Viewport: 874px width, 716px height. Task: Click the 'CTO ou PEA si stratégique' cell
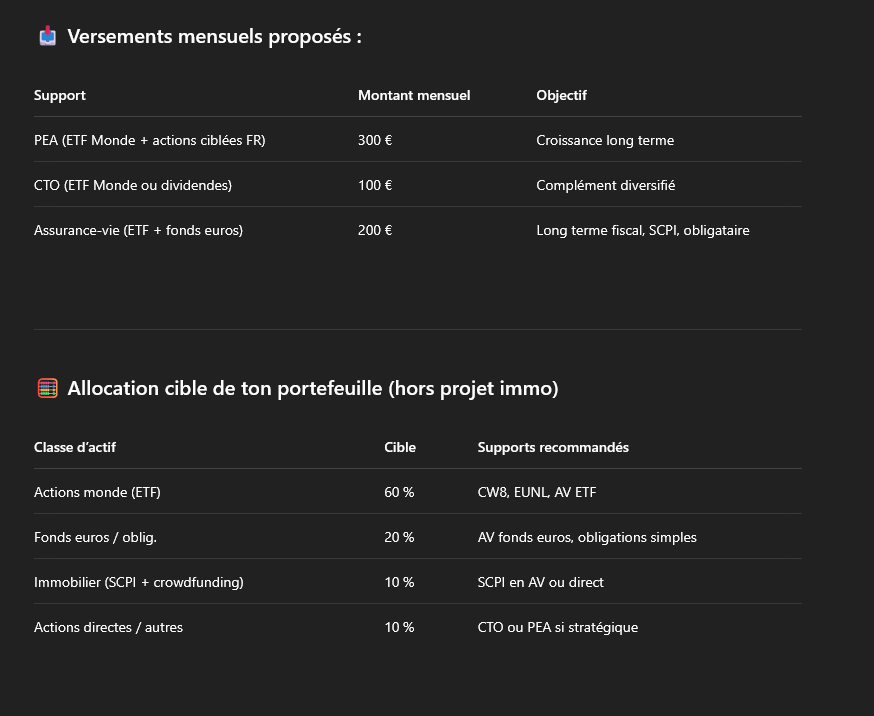click(x=558, y=627)
